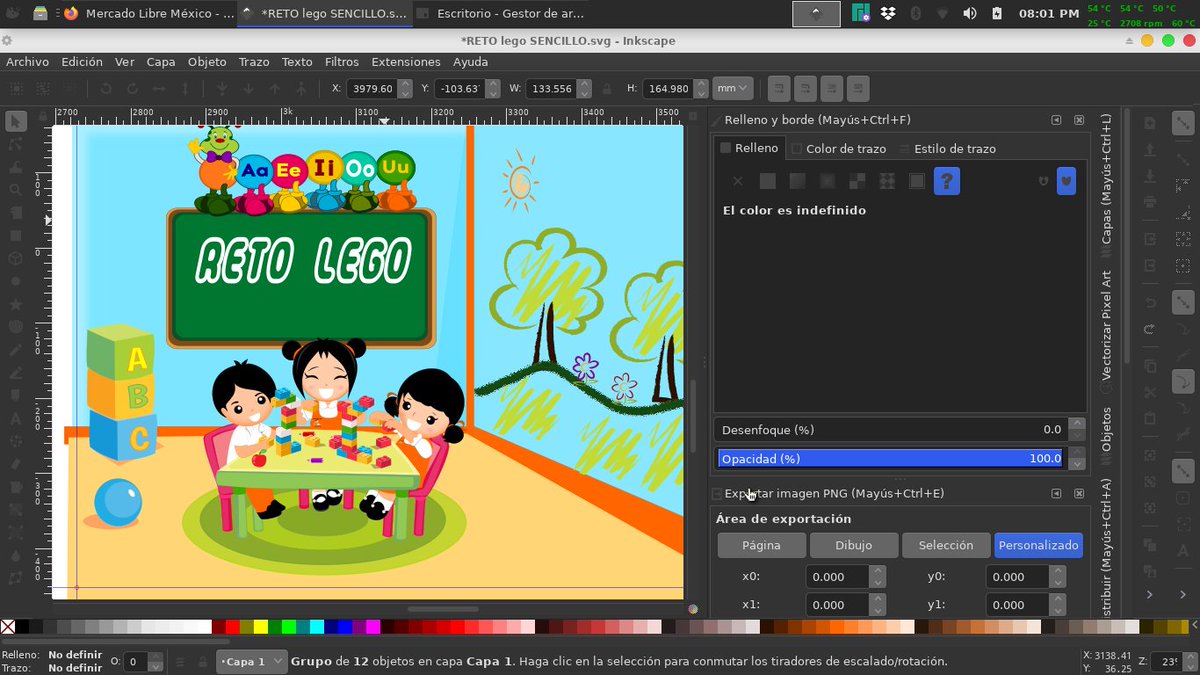Increase the X position stepper
The width and height of the screenshot is (1200, 675).
pyautogui.click(x=405, y=84)
